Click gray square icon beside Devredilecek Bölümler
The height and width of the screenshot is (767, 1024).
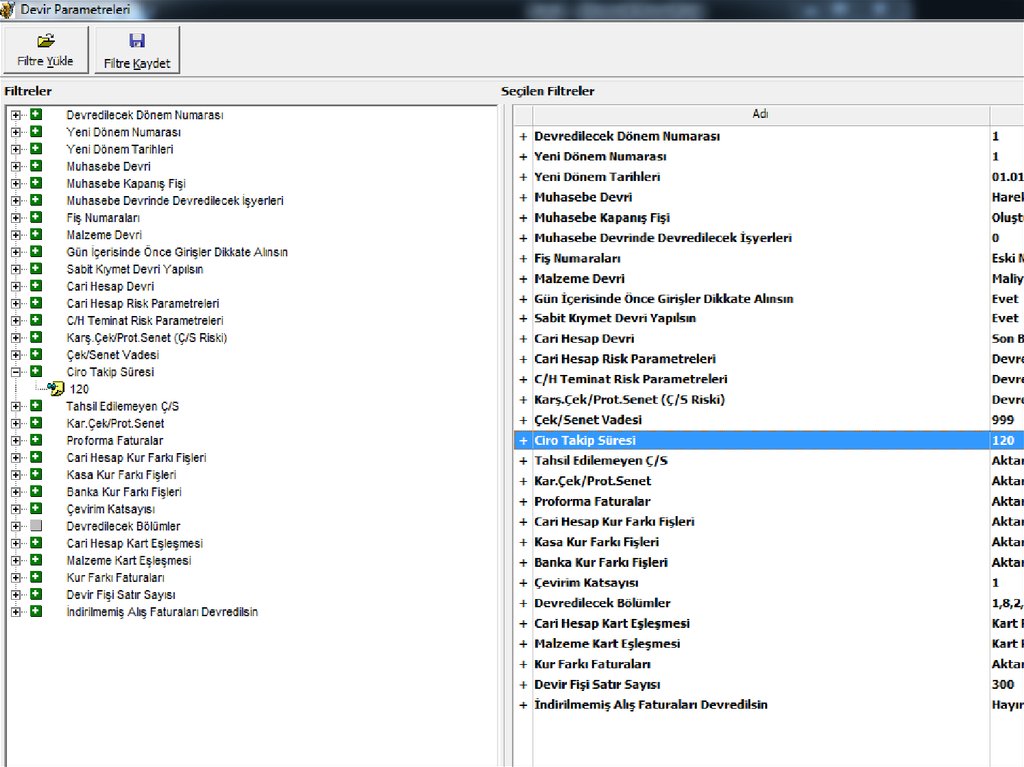click(x=36, y=526)
